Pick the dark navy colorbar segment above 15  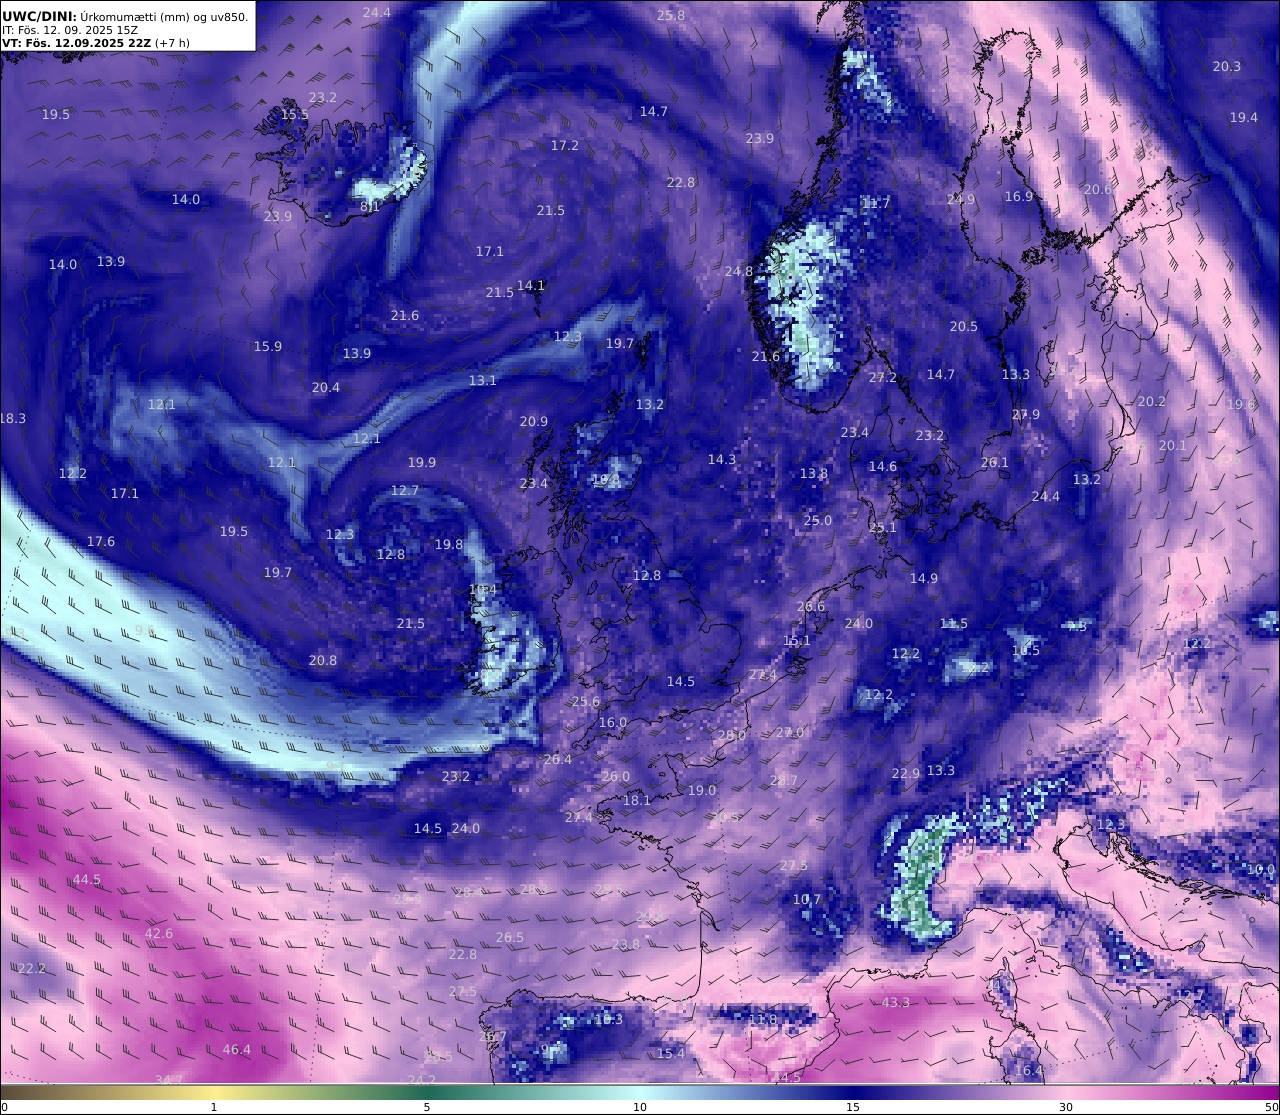pos(853,1091)
